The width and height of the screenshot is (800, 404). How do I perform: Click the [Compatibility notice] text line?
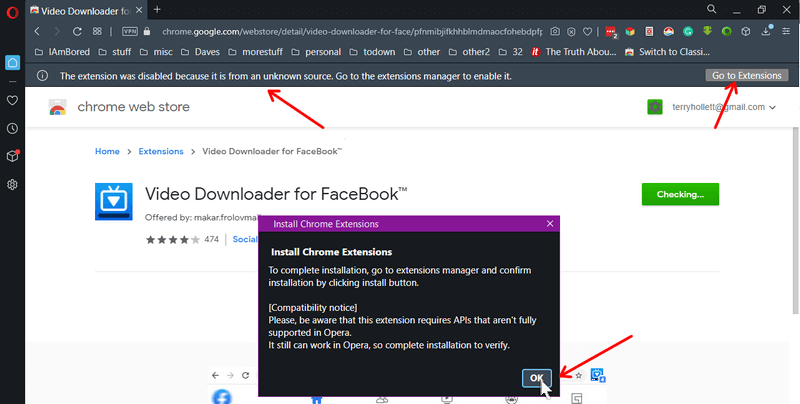313,308
